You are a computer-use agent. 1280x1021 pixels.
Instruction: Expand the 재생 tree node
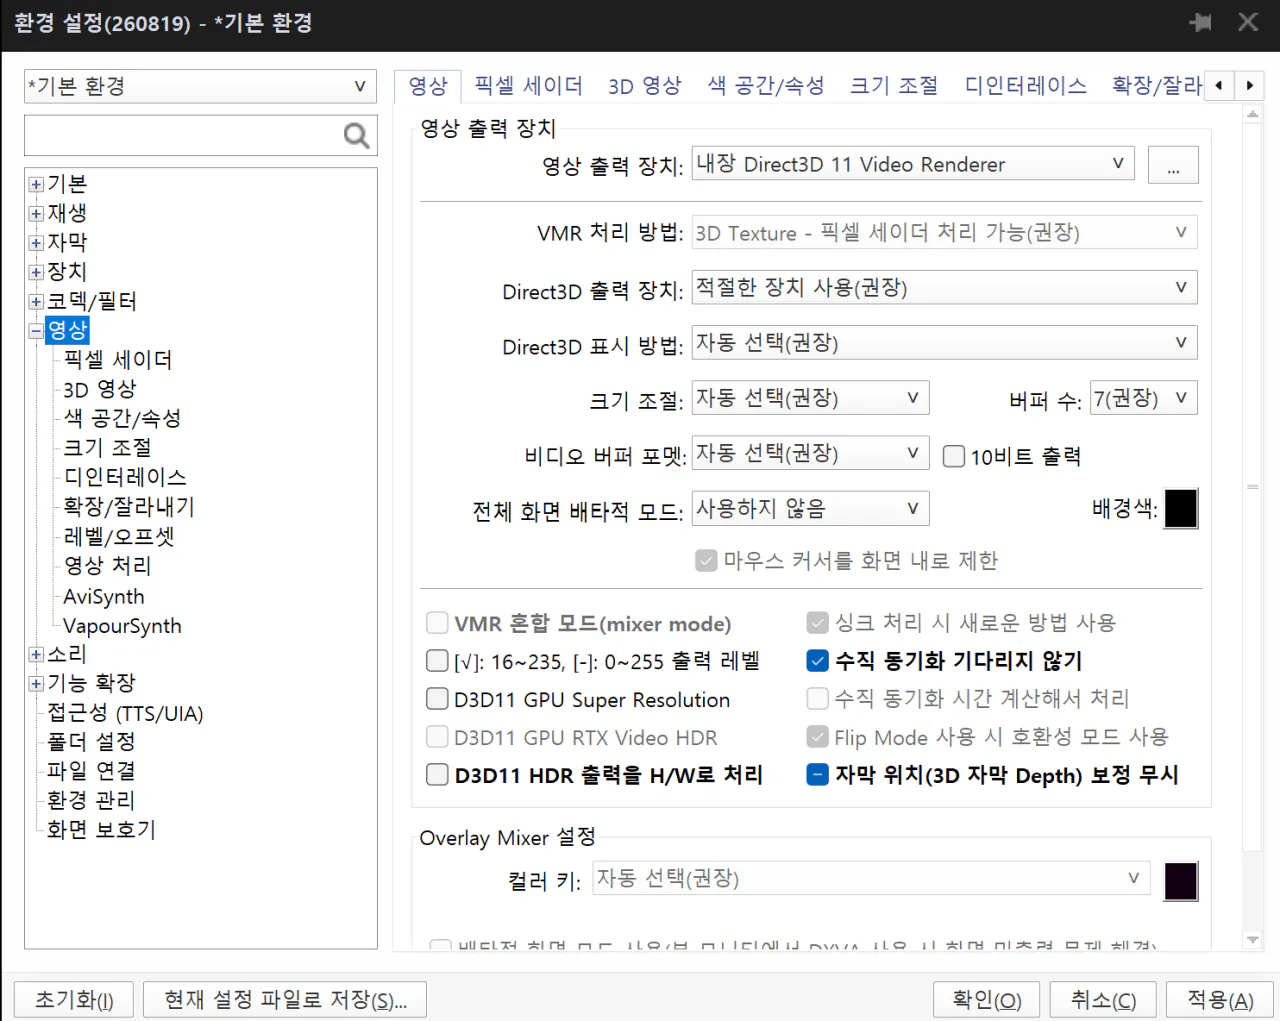point(36,213)
